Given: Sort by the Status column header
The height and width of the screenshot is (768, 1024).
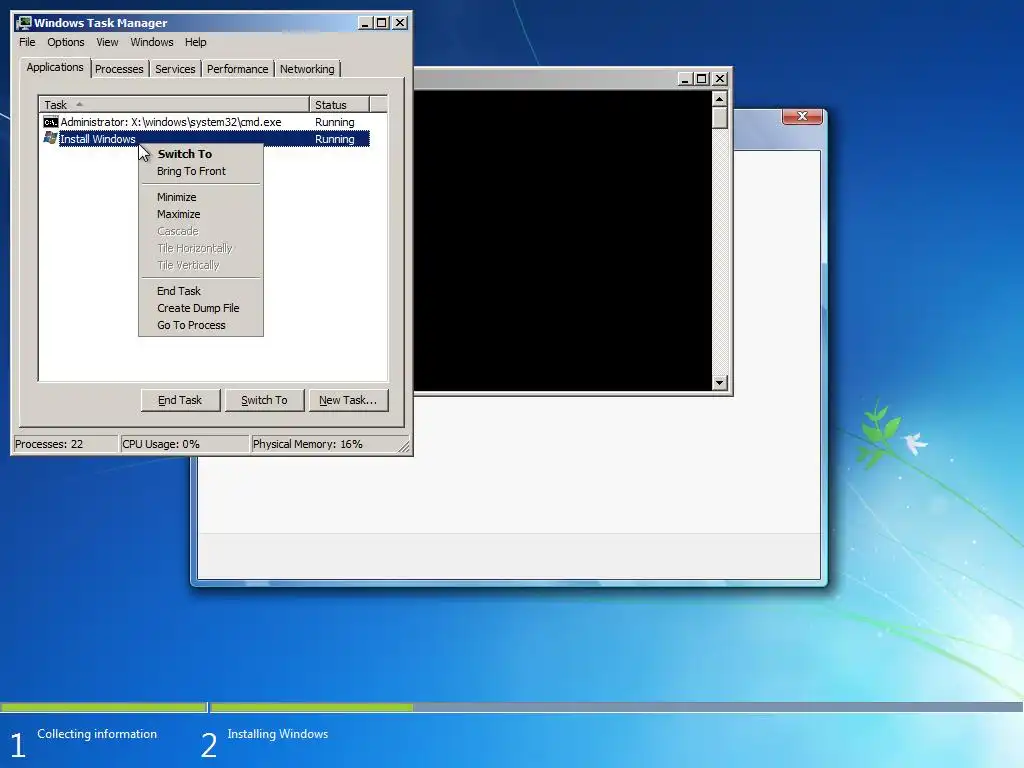Looking at the screenshot, I should [340, 104].
